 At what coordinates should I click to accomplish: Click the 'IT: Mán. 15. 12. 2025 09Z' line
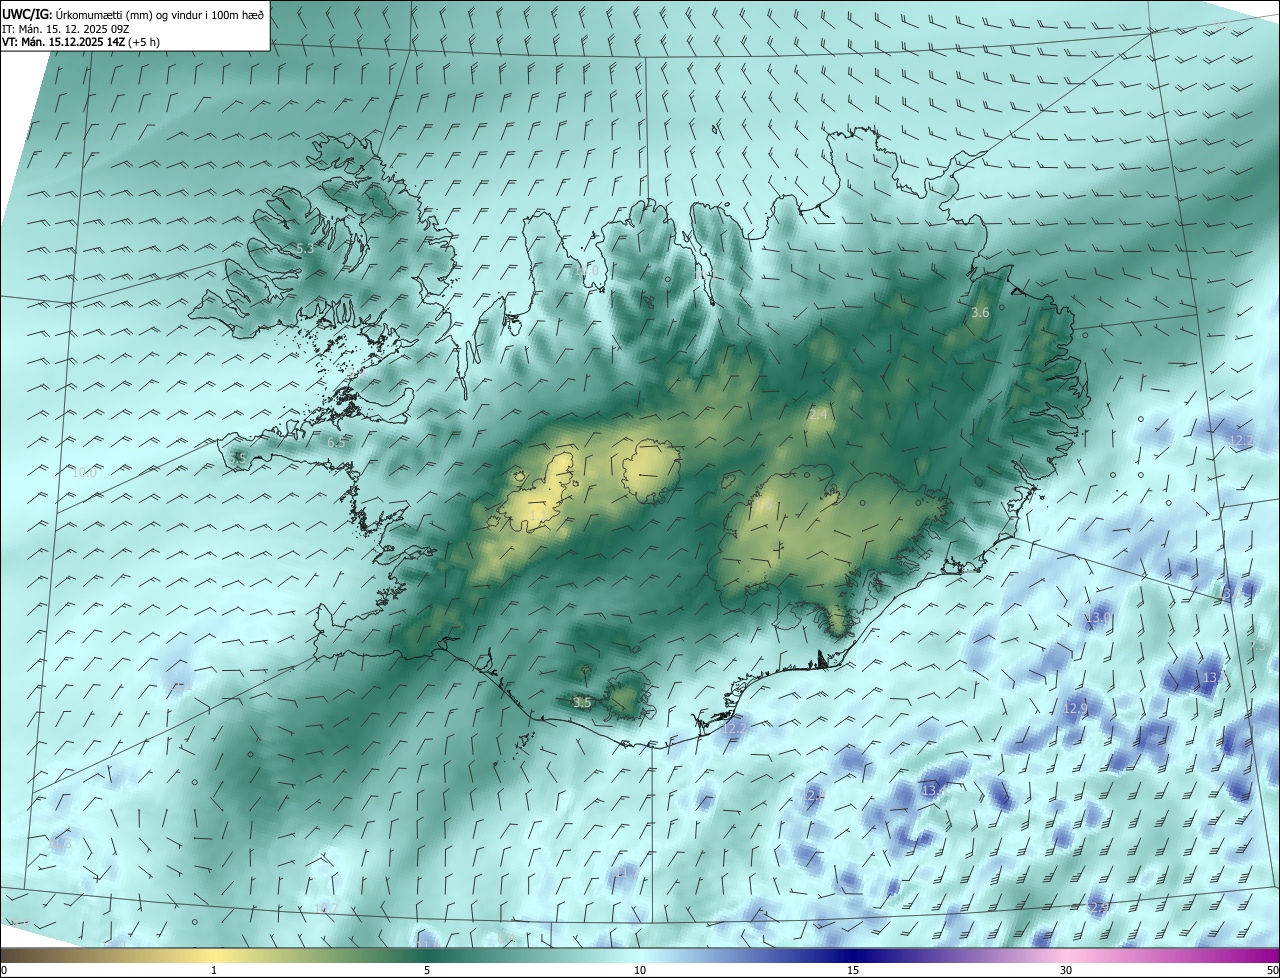click(65, 28)
